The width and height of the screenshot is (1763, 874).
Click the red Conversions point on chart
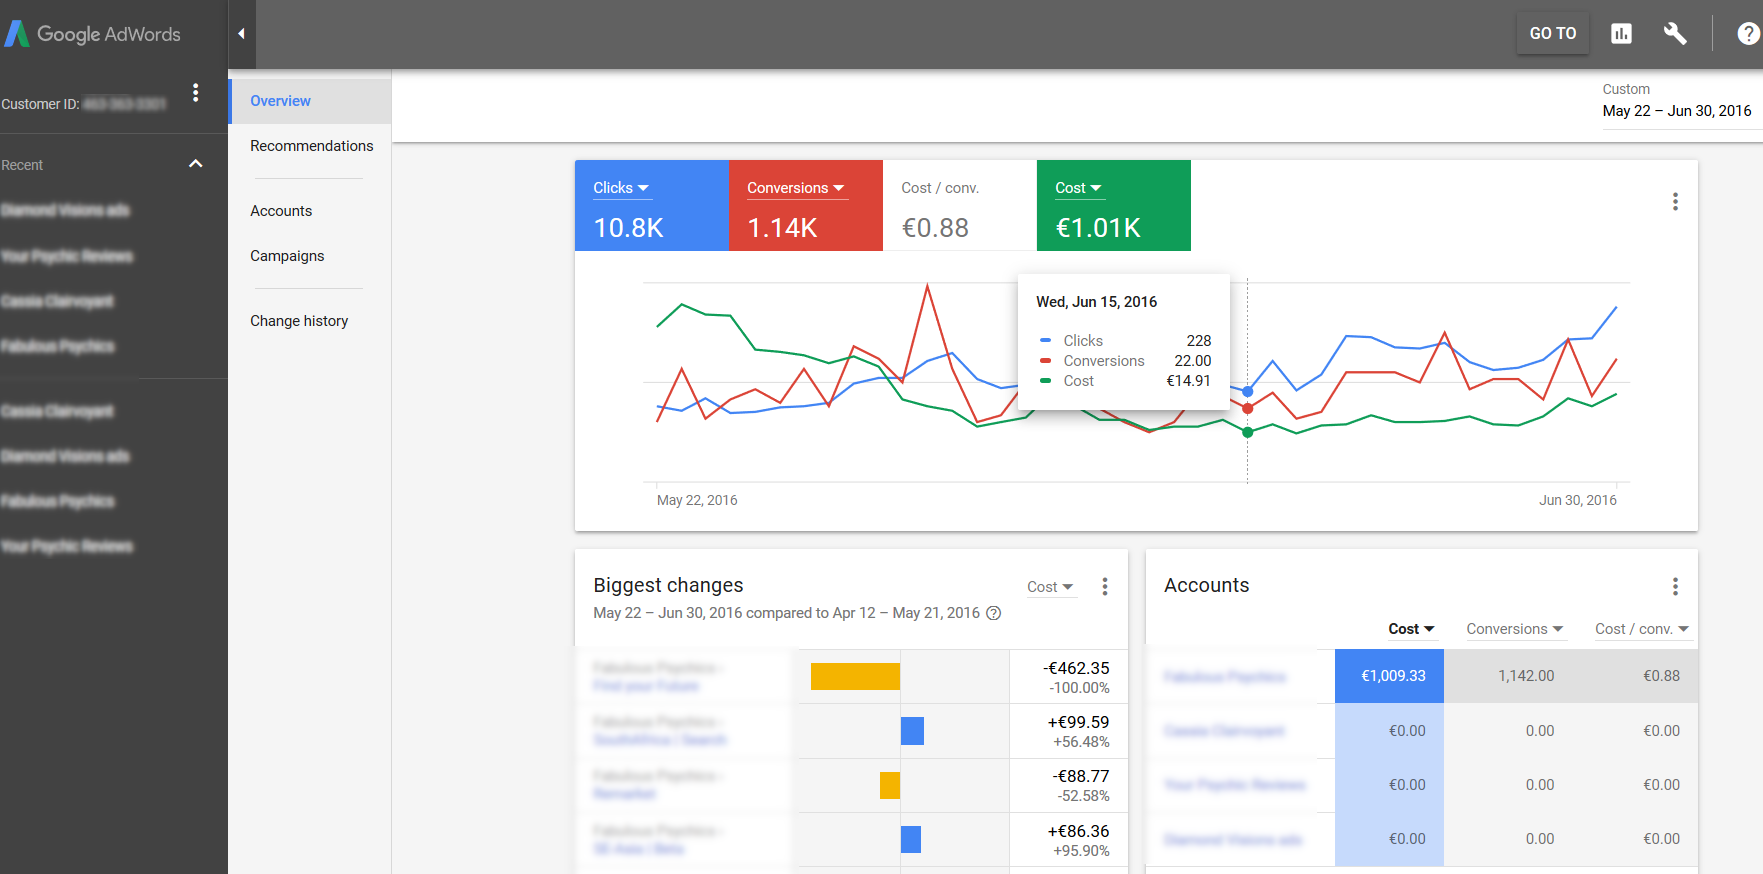click(1247, 408)
